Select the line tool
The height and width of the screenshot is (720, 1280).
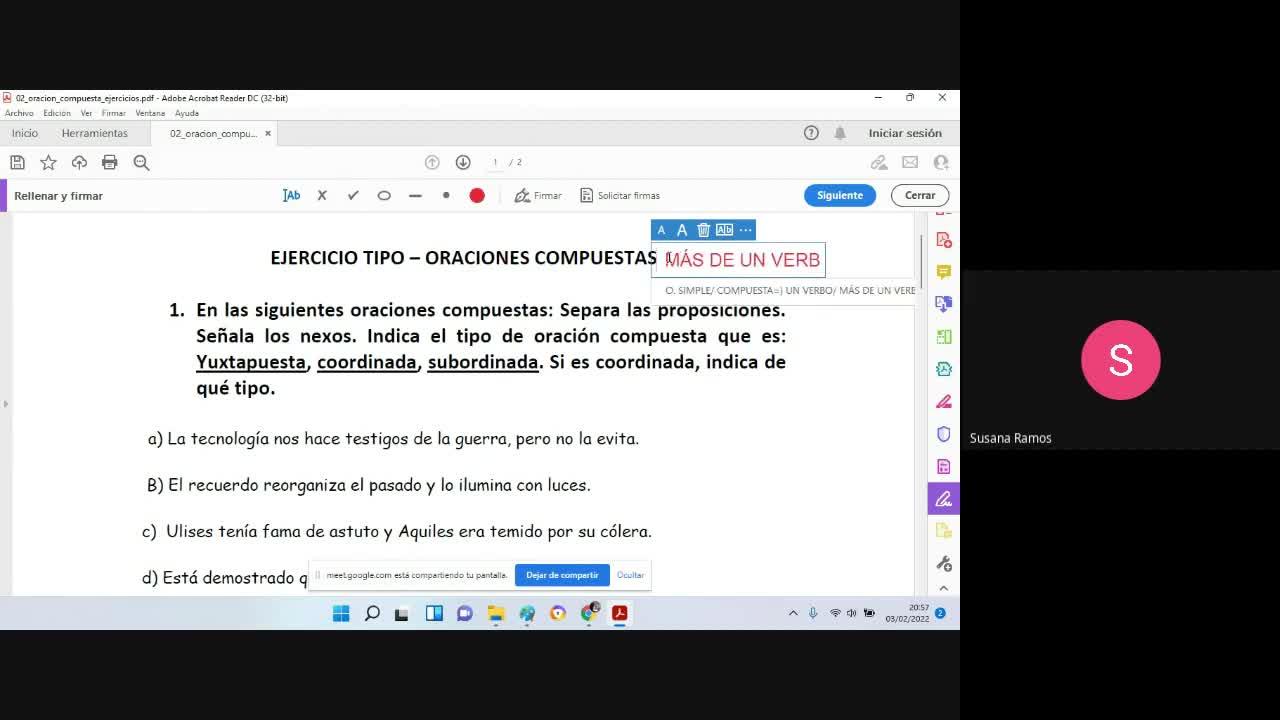tap(415, 195)
